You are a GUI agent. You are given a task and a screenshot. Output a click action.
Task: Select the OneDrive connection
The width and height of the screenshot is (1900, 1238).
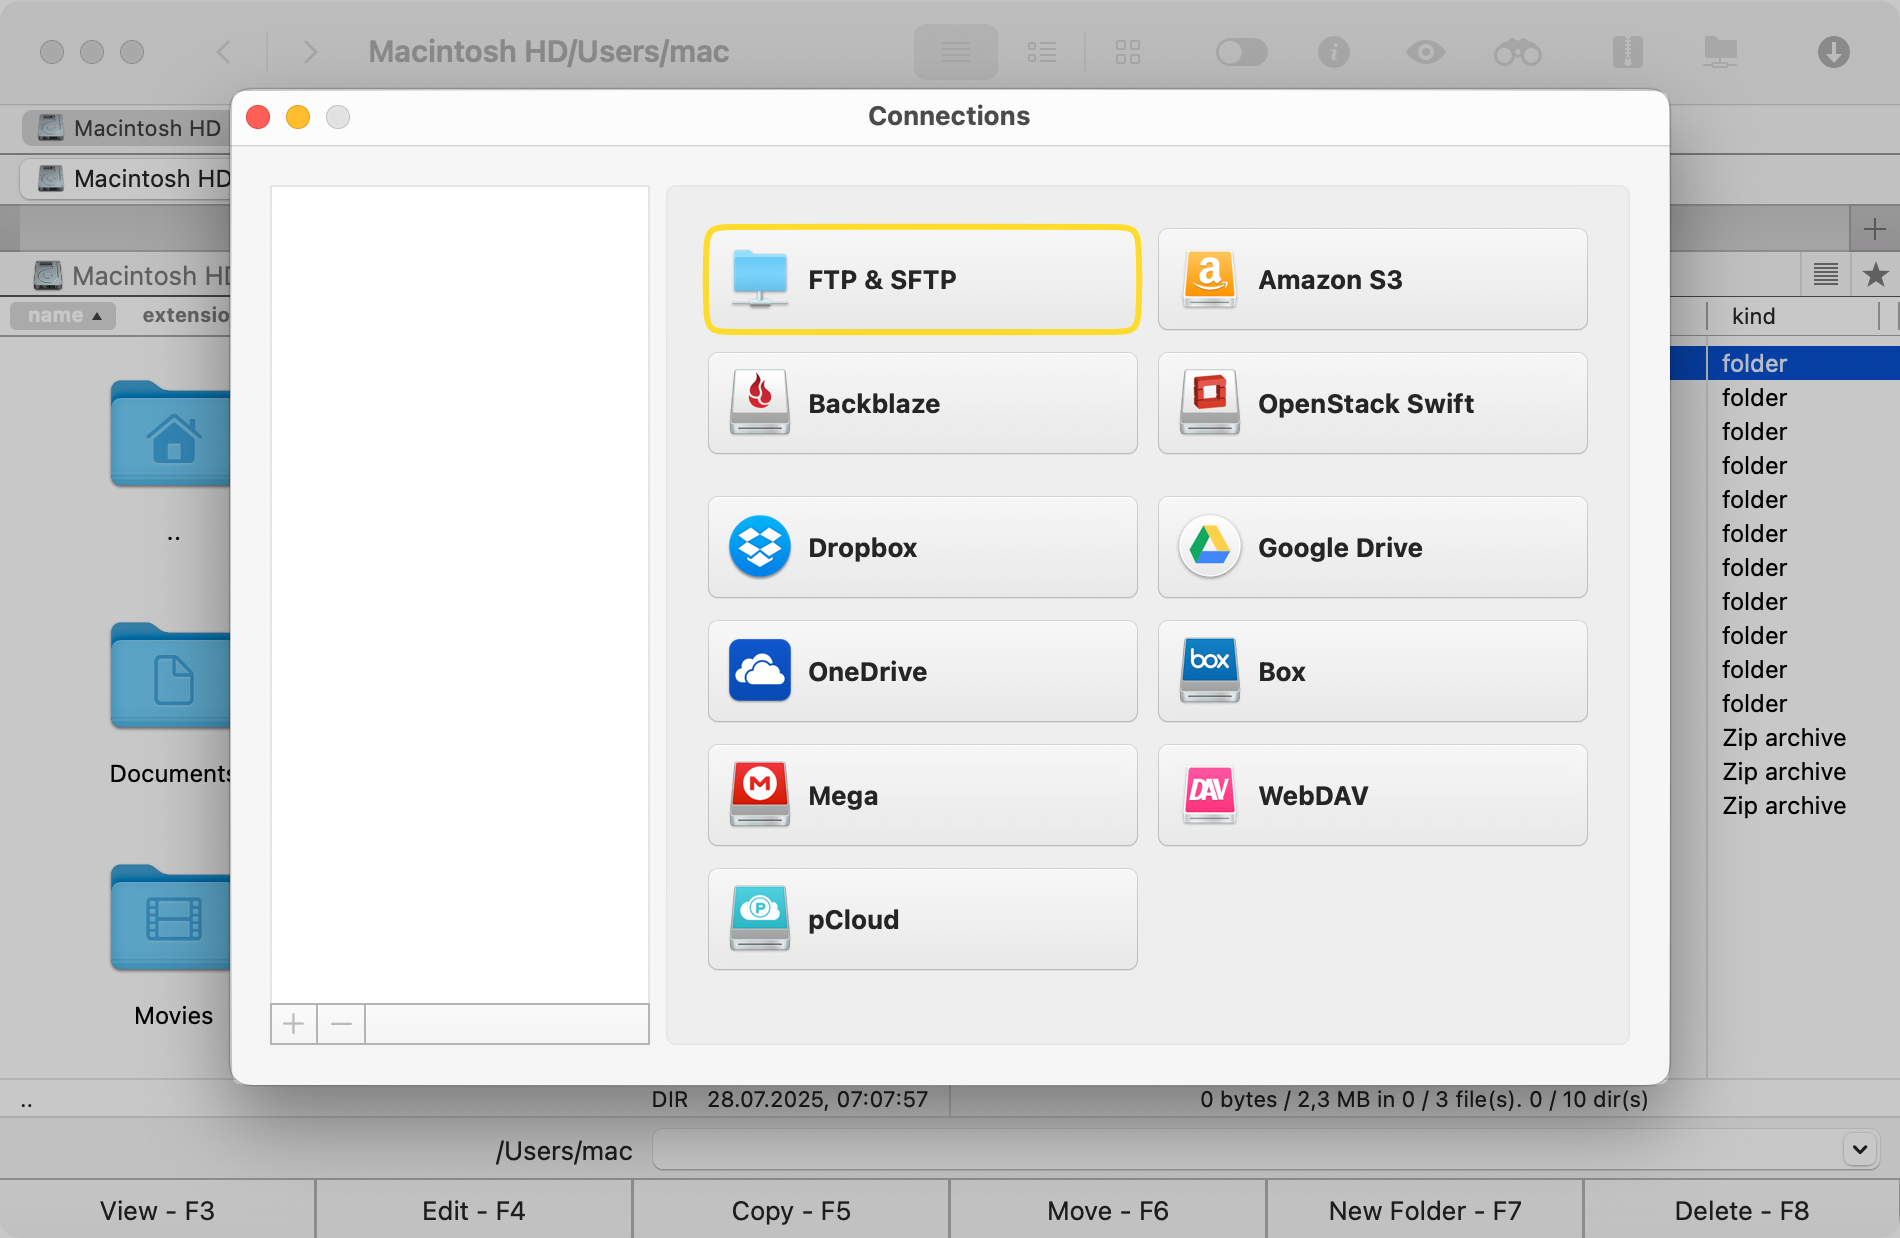tap(921, 671)
